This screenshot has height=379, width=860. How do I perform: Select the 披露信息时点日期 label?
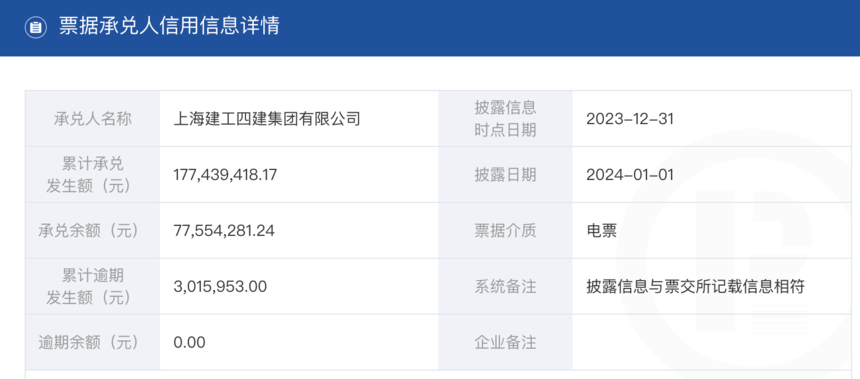tap(505, 119)
